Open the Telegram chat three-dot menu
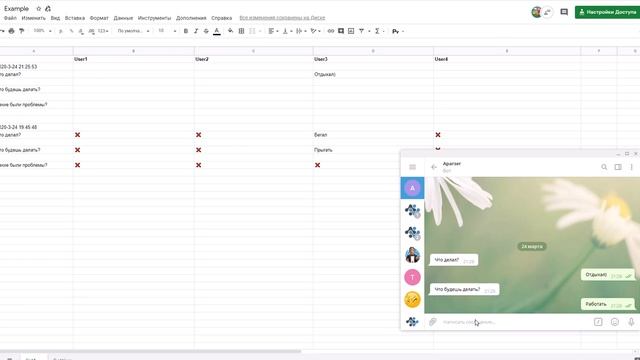Image resolution: width=640 pixels, height=360 pixels. [x=631, y=167]
